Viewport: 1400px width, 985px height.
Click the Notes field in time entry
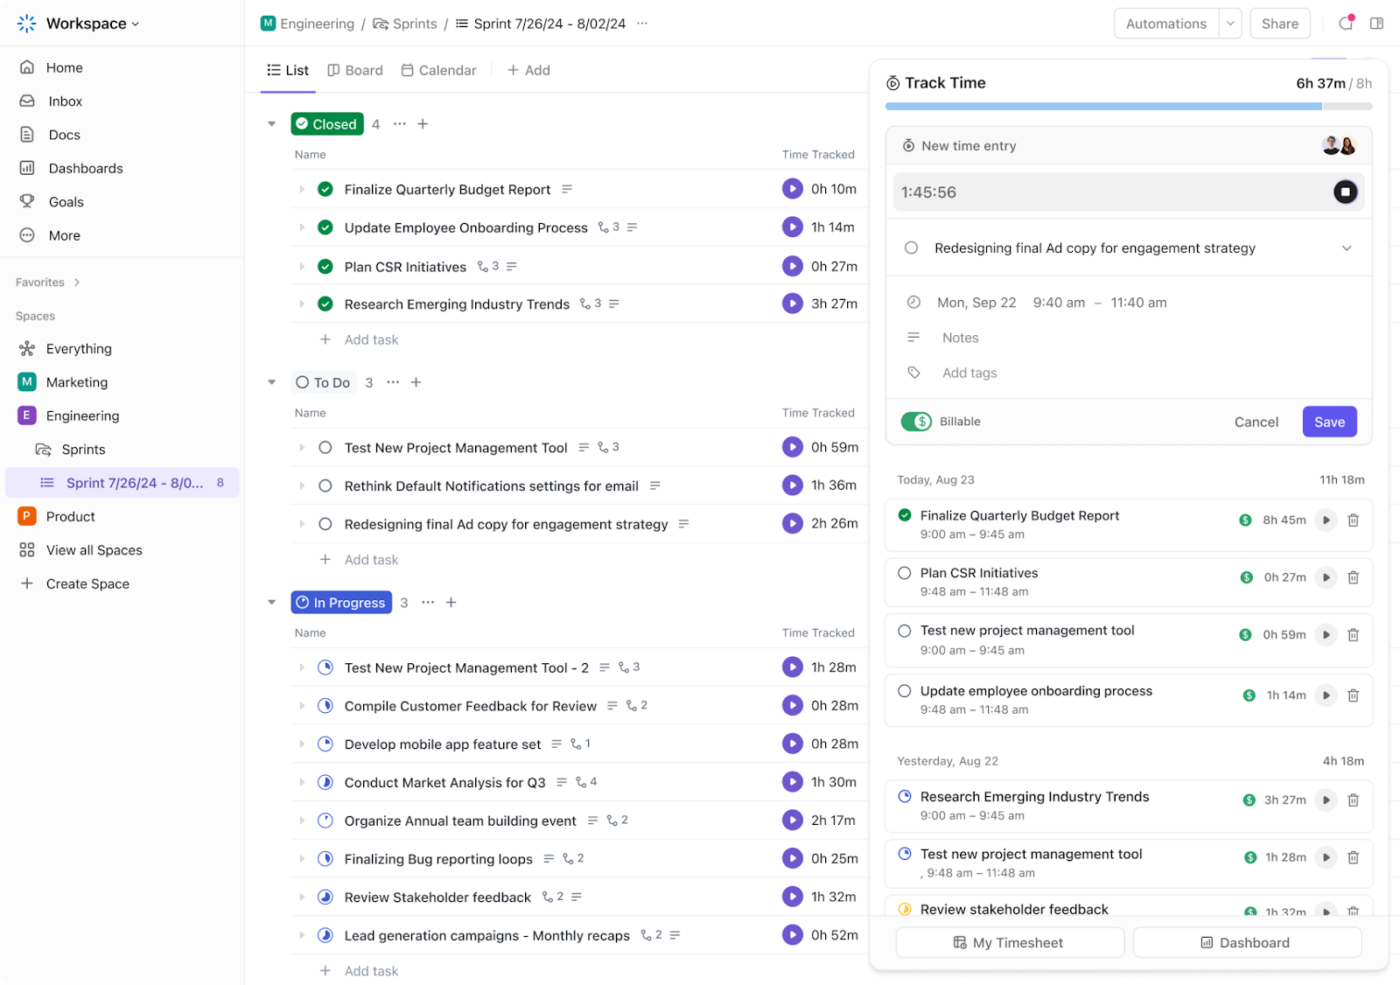tap(960, 338)
